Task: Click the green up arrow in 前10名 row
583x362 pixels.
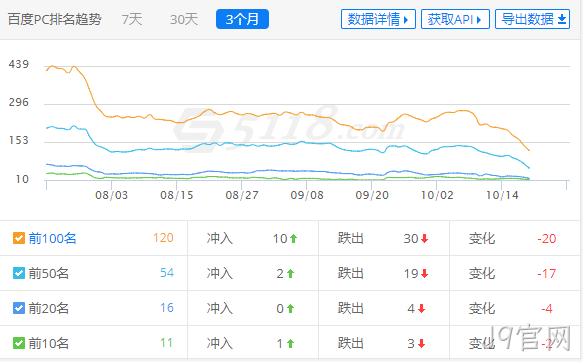Action: pos(290,343)
